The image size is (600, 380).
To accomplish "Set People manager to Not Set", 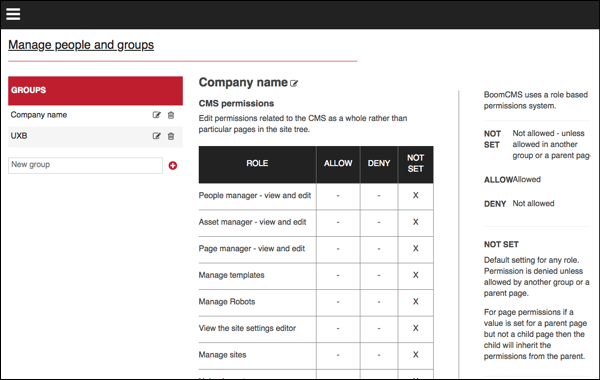I will [x=416, y=196].
